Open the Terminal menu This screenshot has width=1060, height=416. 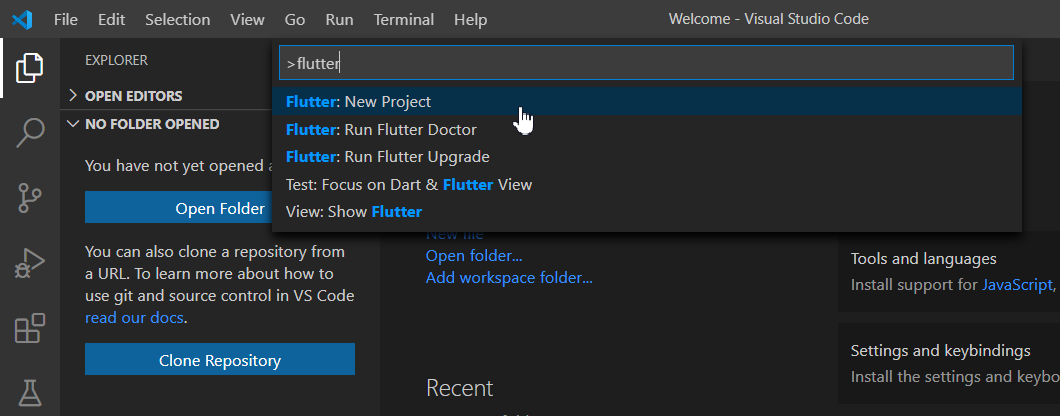click(x=406, y=20)
